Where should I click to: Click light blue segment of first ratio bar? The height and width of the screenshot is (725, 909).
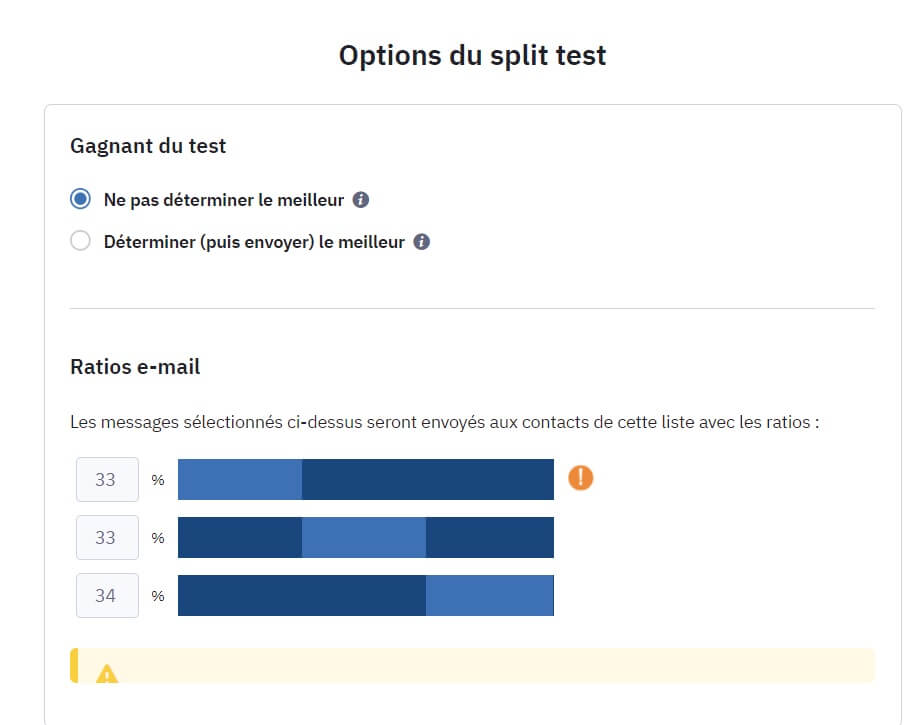[240, 480]
